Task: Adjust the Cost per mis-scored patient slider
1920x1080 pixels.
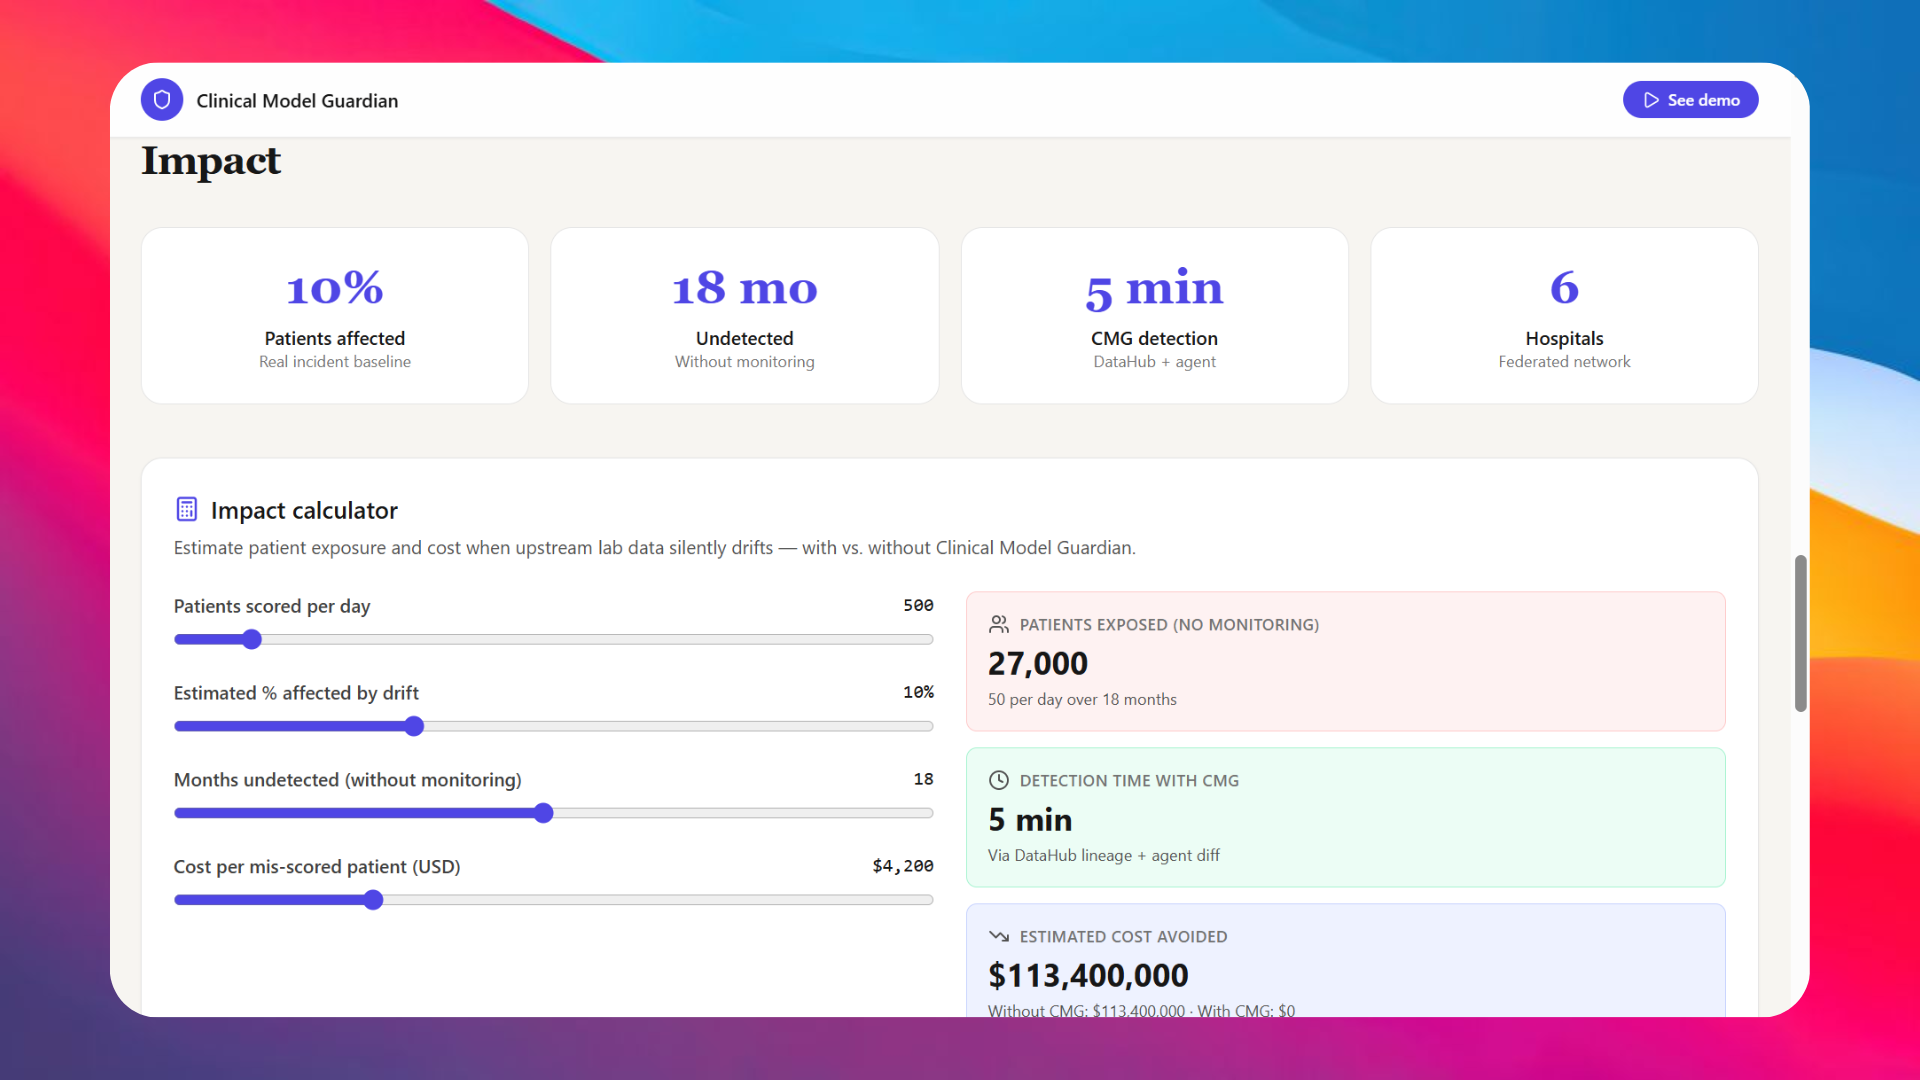Action: coord(553,901)
